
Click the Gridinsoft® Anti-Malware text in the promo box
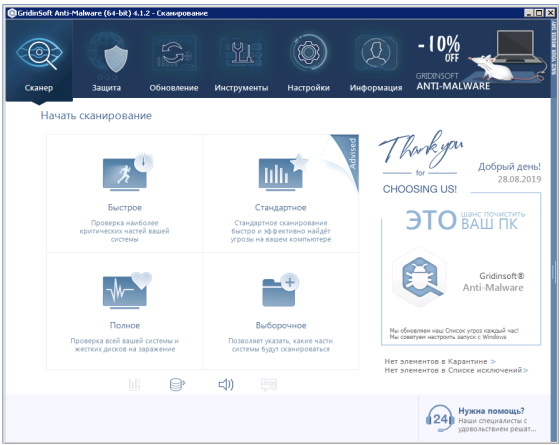tap(493, 282)
